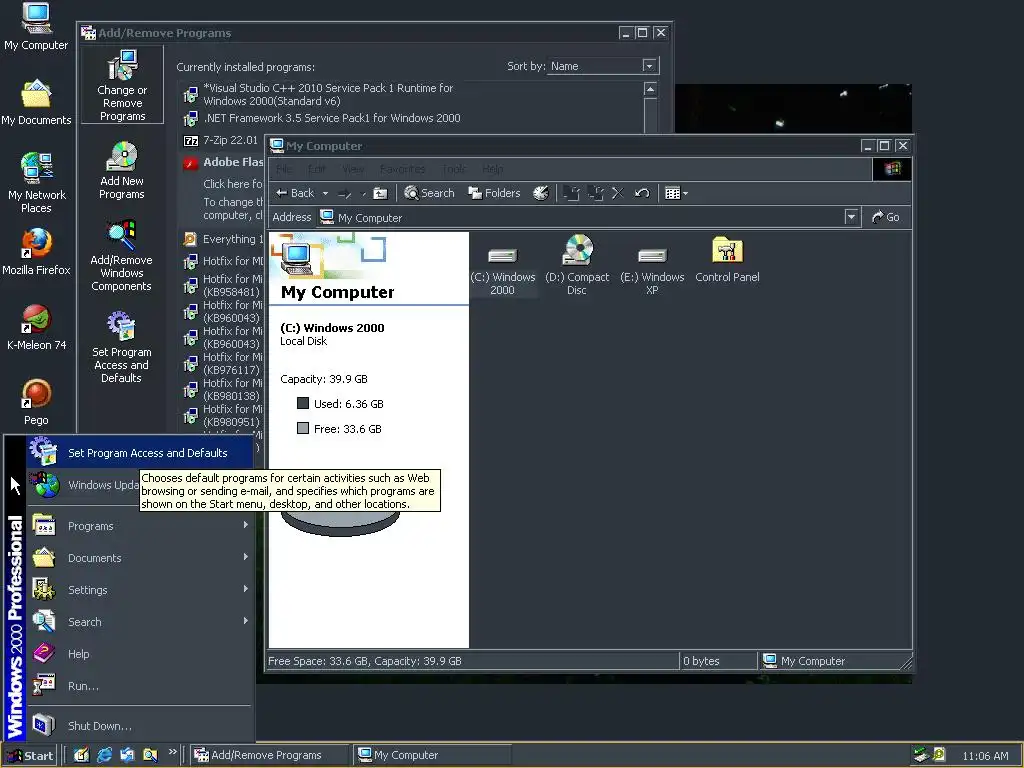
Task: Launch Internet Explorer from quick launch
Action: (104, 755)
